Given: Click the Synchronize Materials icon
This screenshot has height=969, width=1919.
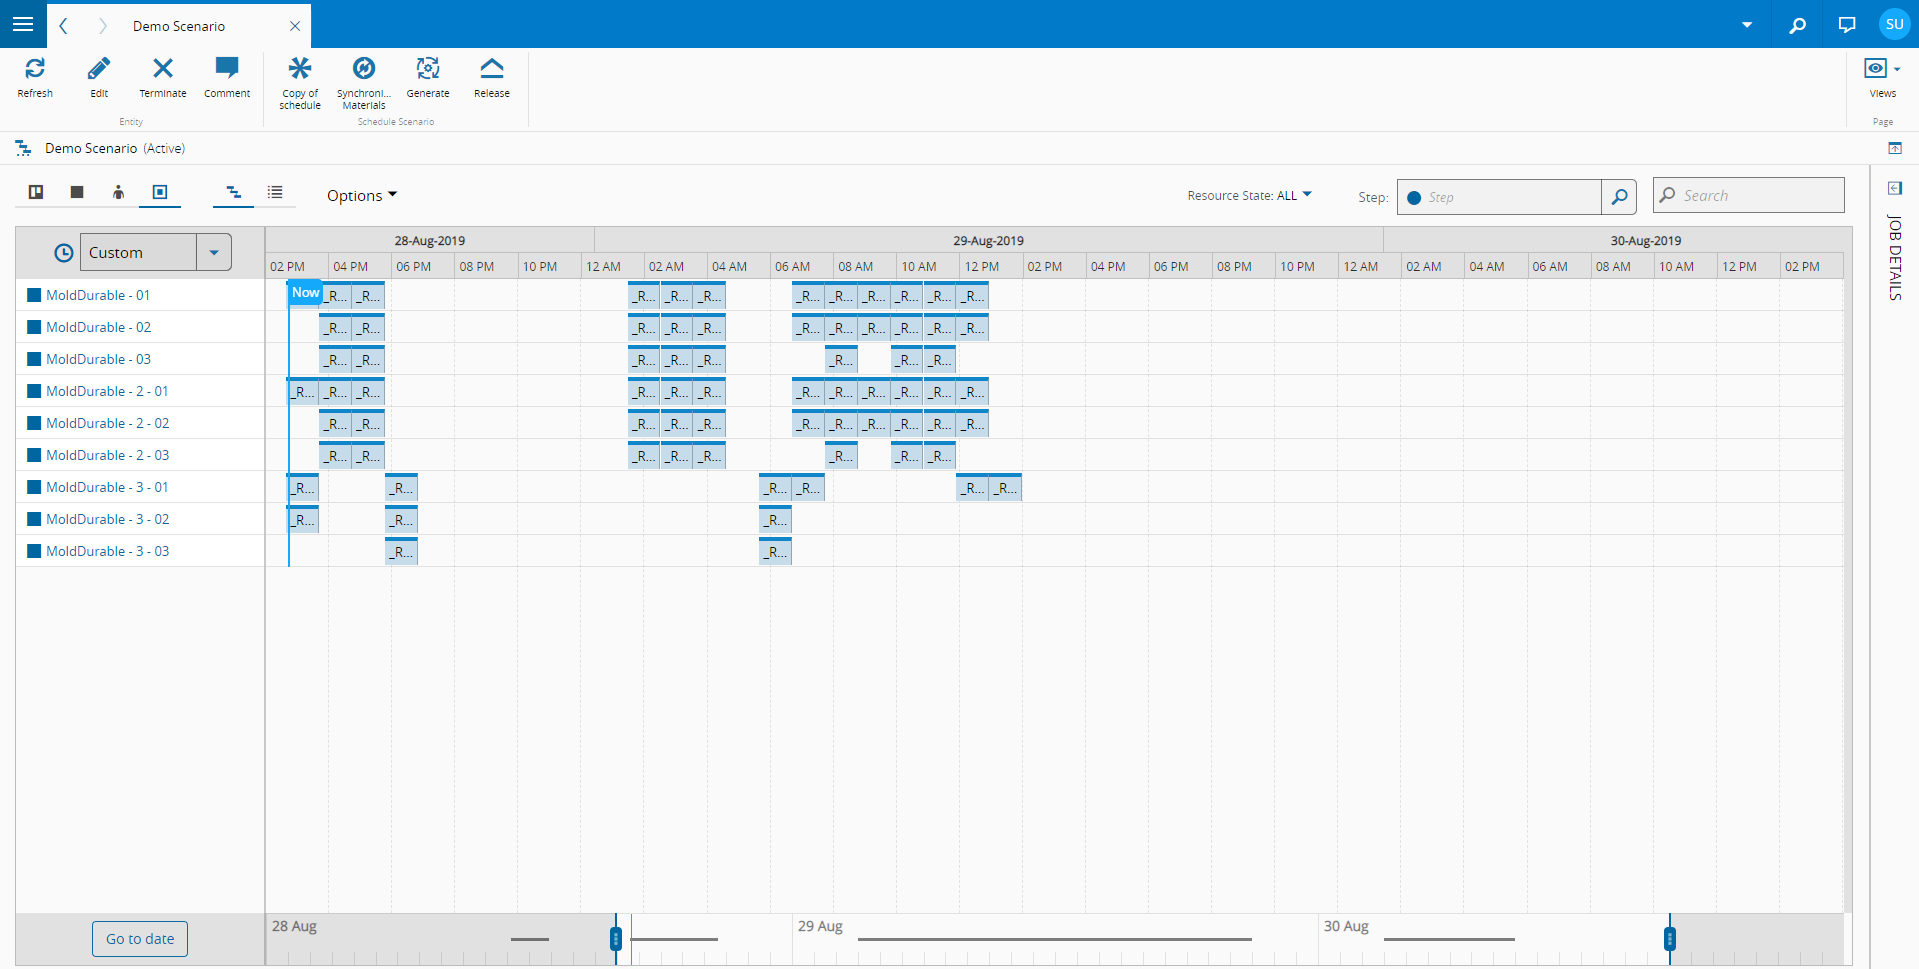Looking at the screenshot, I should (364, 69).
